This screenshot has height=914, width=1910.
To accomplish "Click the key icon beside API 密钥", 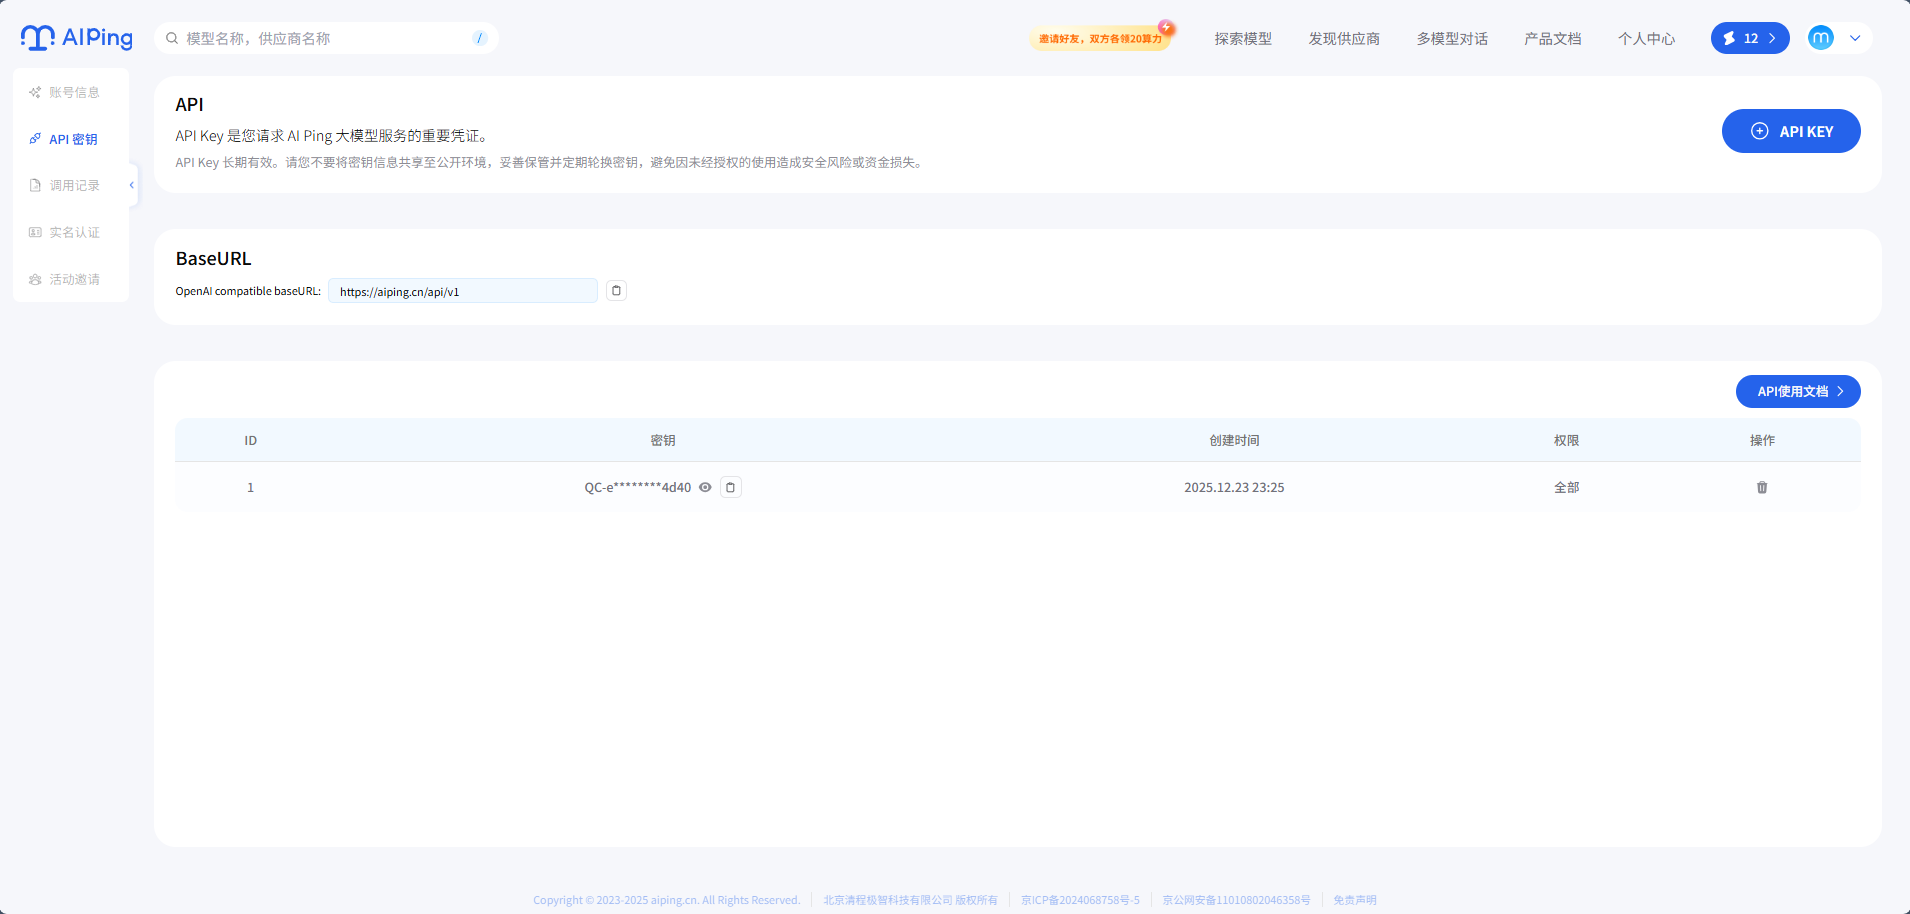I will tap(35, 139).
